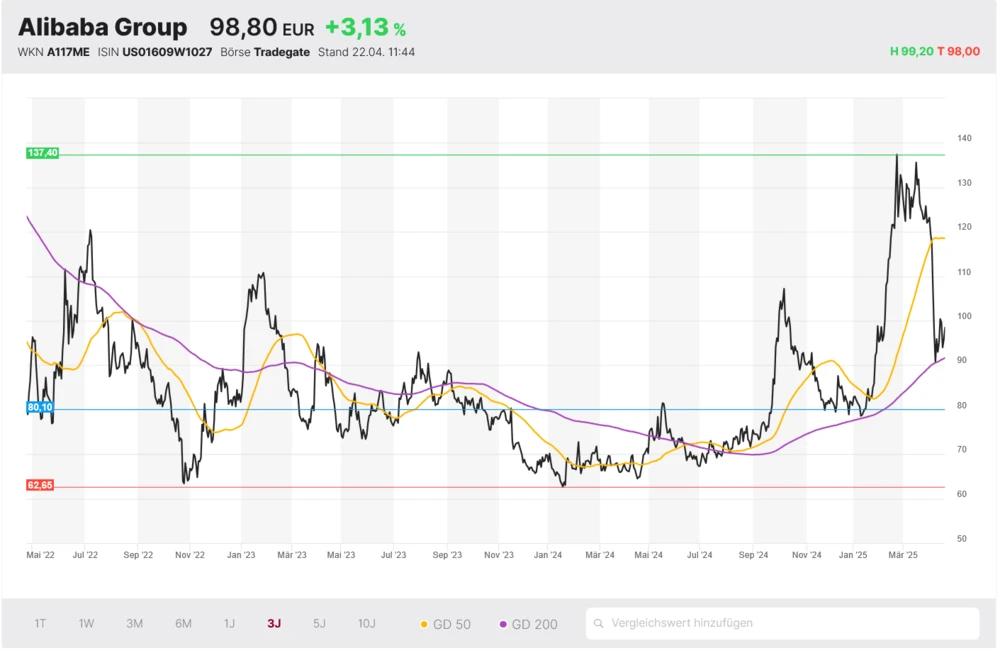Click the Alibaba Group title

tap(102, 28)
